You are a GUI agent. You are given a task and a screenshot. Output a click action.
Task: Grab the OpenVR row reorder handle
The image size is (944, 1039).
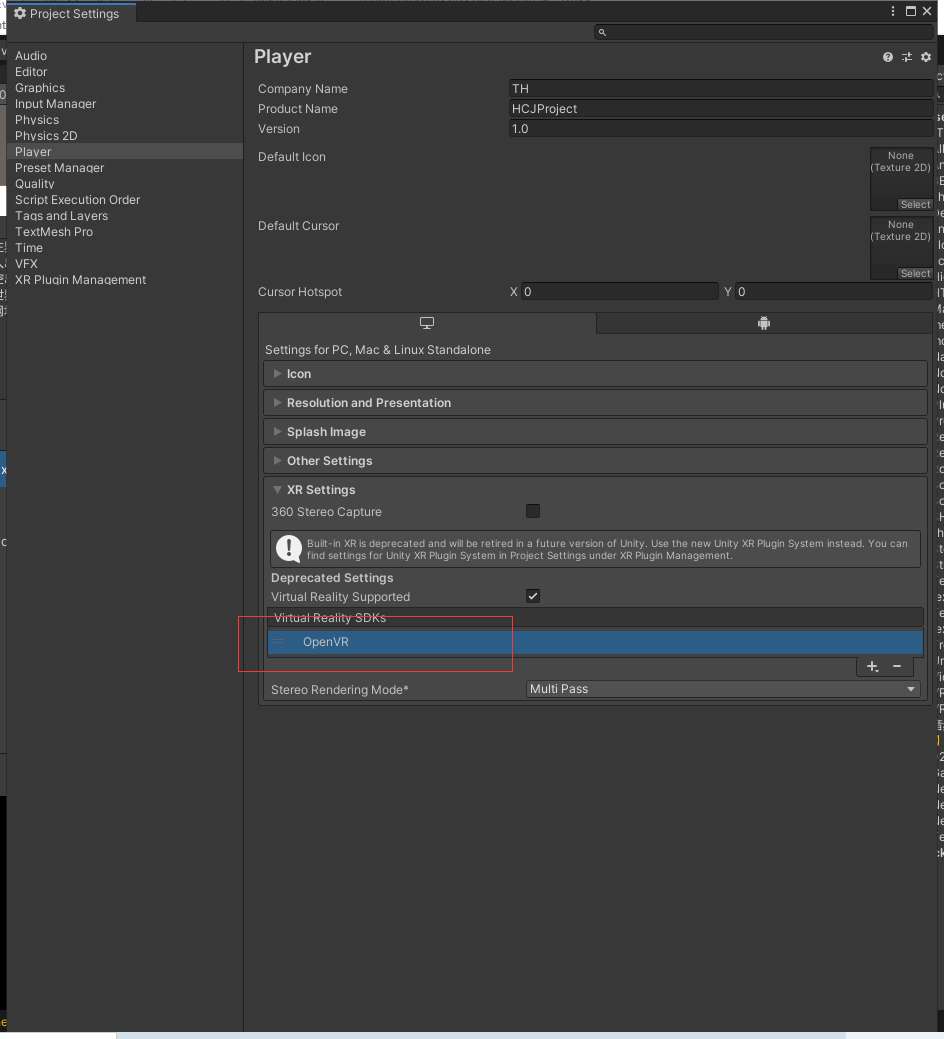coord(278,641)
